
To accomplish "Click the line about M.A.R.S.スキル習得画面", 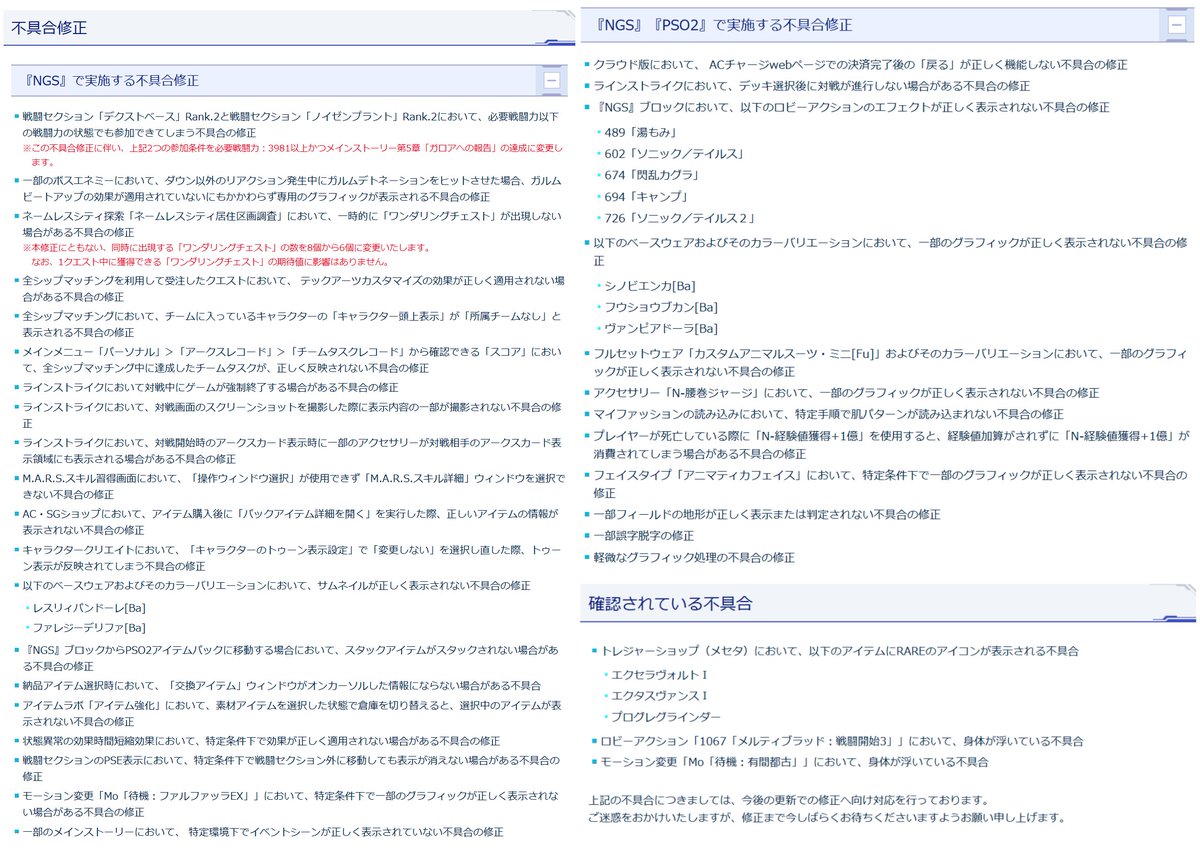I will click(x=293, y=486).
